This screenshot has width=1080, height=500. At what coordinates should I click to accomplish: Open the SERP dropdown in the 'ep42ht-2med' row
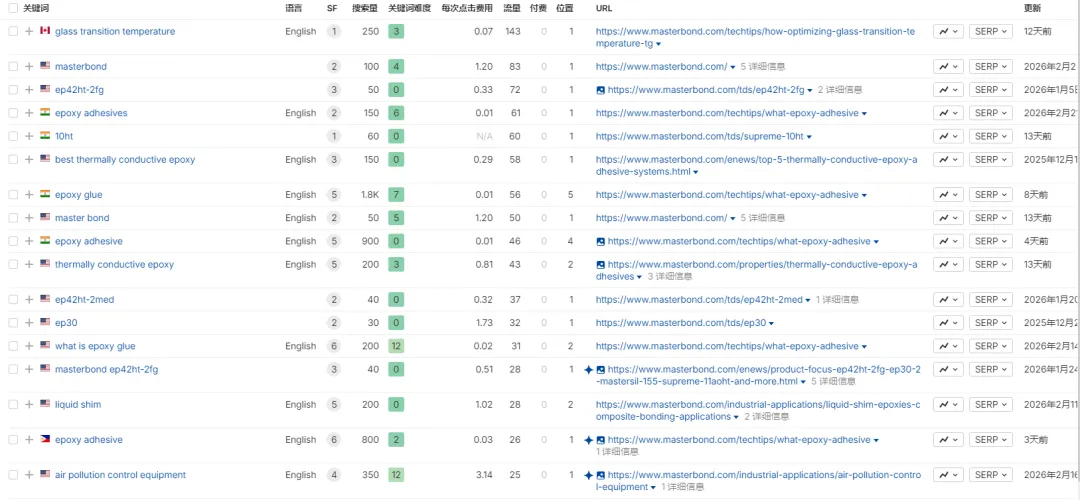[x=990, y=300]
